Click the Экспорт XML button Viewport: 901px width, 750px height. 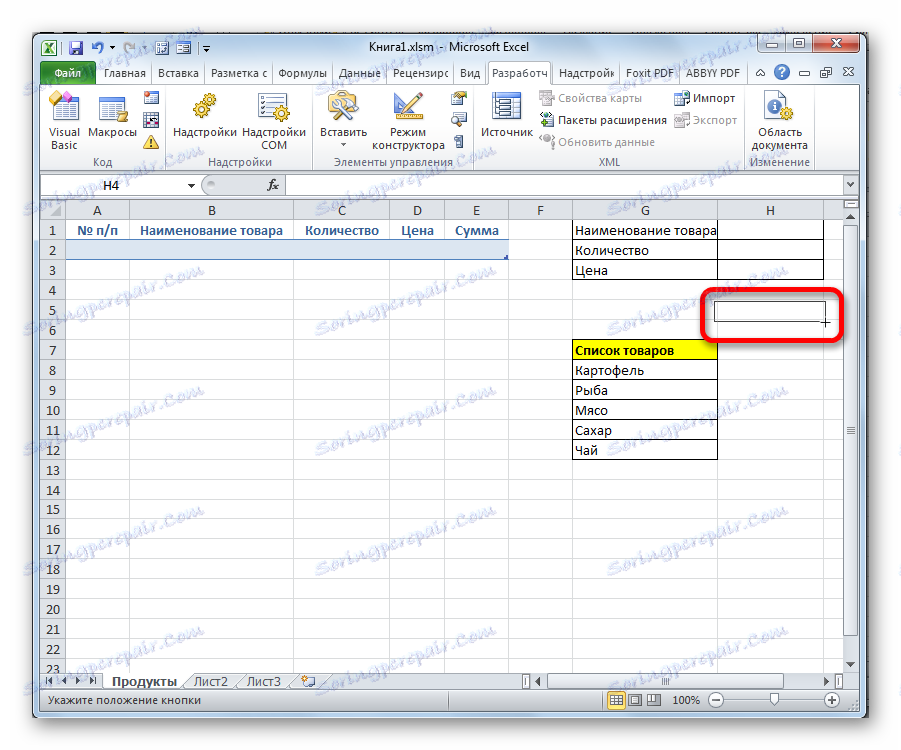click(x=706, y=120)
